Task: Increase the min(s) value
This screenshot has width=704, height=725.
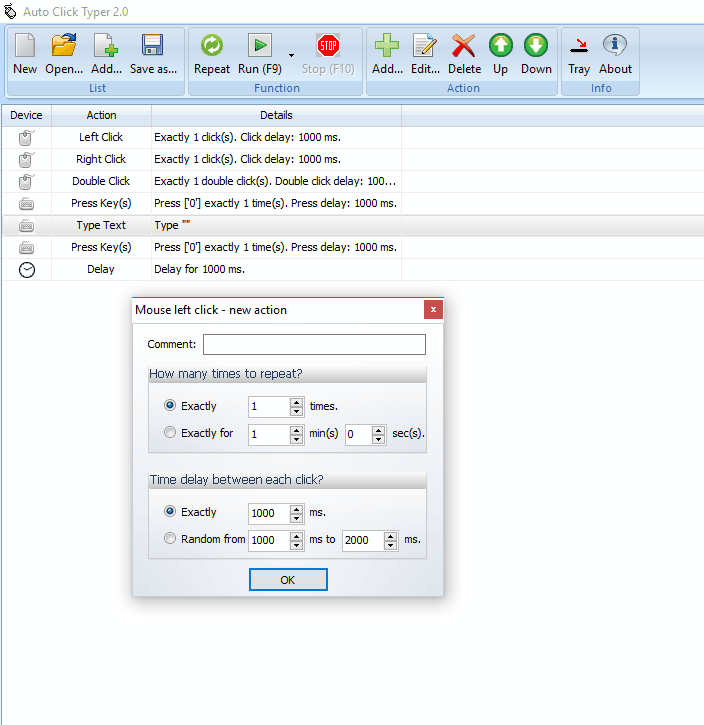Action: (x=297, y=430)
